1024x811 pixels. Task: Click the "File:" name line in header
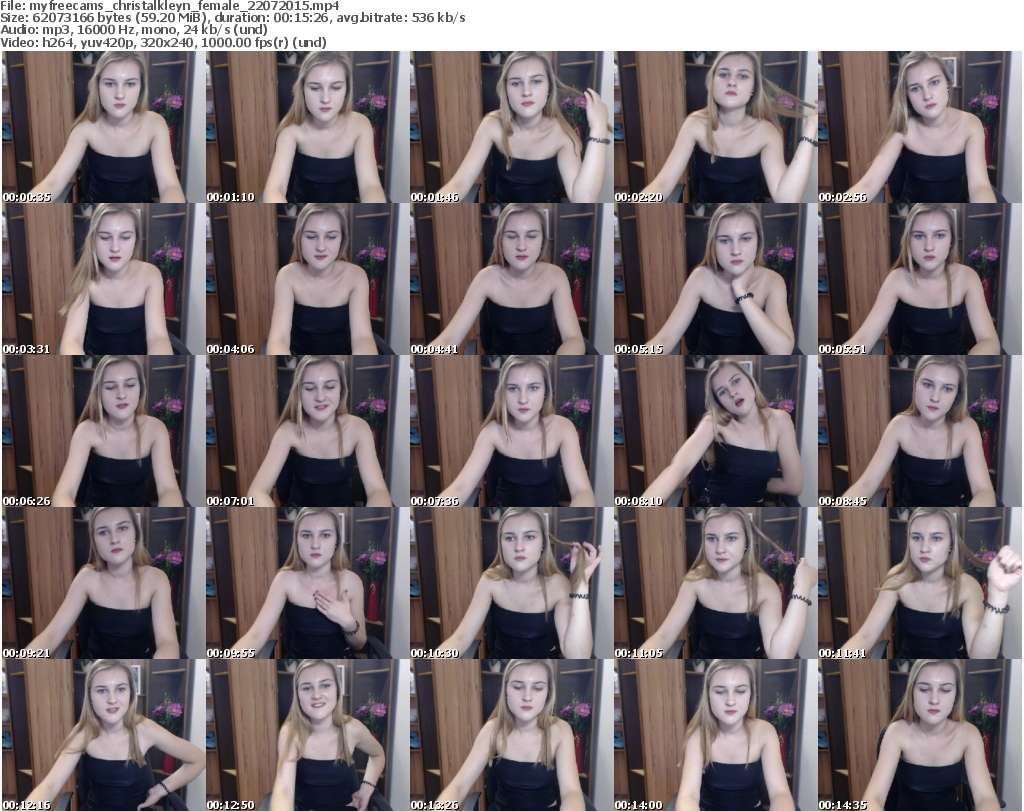(x=170, y=6)
